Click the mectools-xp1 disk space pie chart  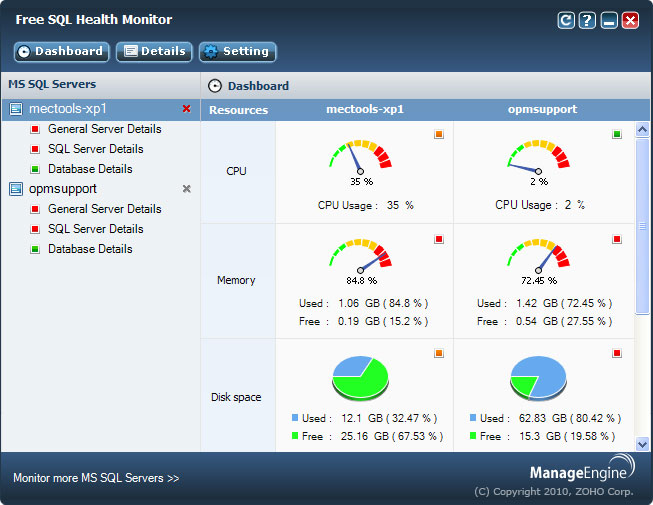[x=360, y=378]
